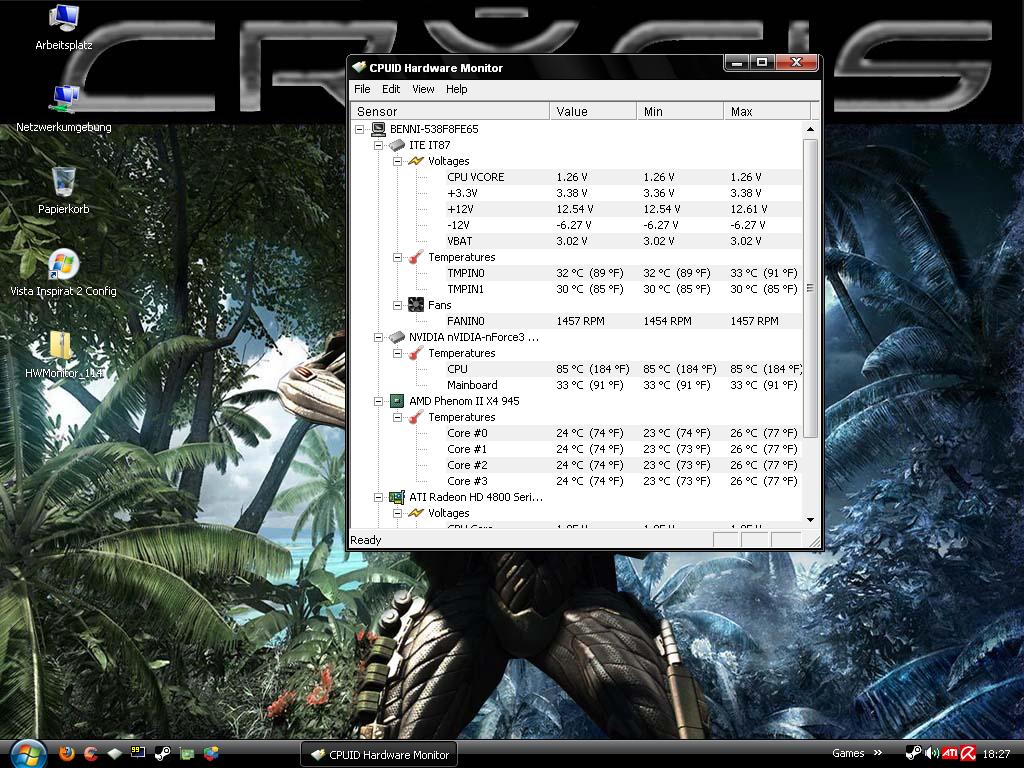
Task: Open the Edit menu
Action: tap(391, 89)
